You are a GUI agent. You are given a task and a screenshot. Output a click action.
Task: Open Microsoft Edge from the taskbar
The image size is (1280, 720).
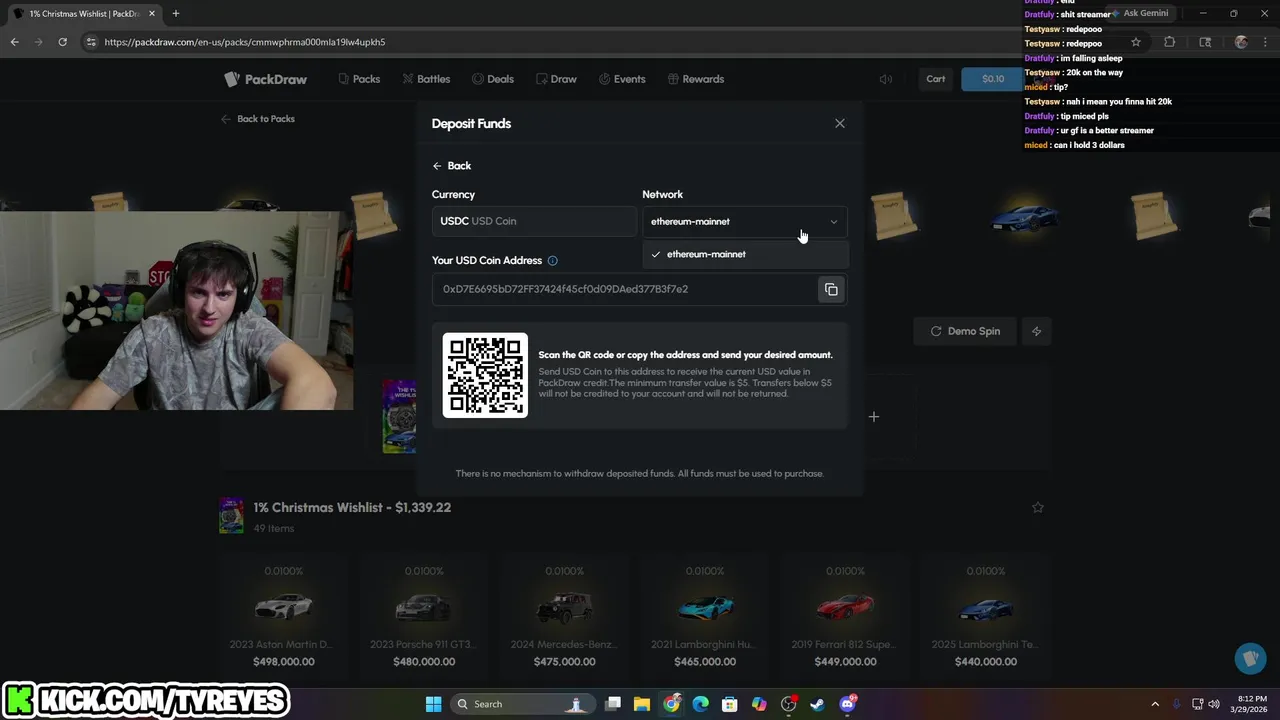(700, 704)
